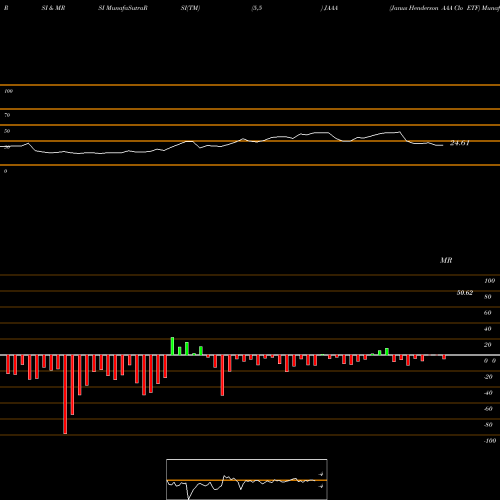Click the 50 level label on RSI axis

tap(7, 131)
